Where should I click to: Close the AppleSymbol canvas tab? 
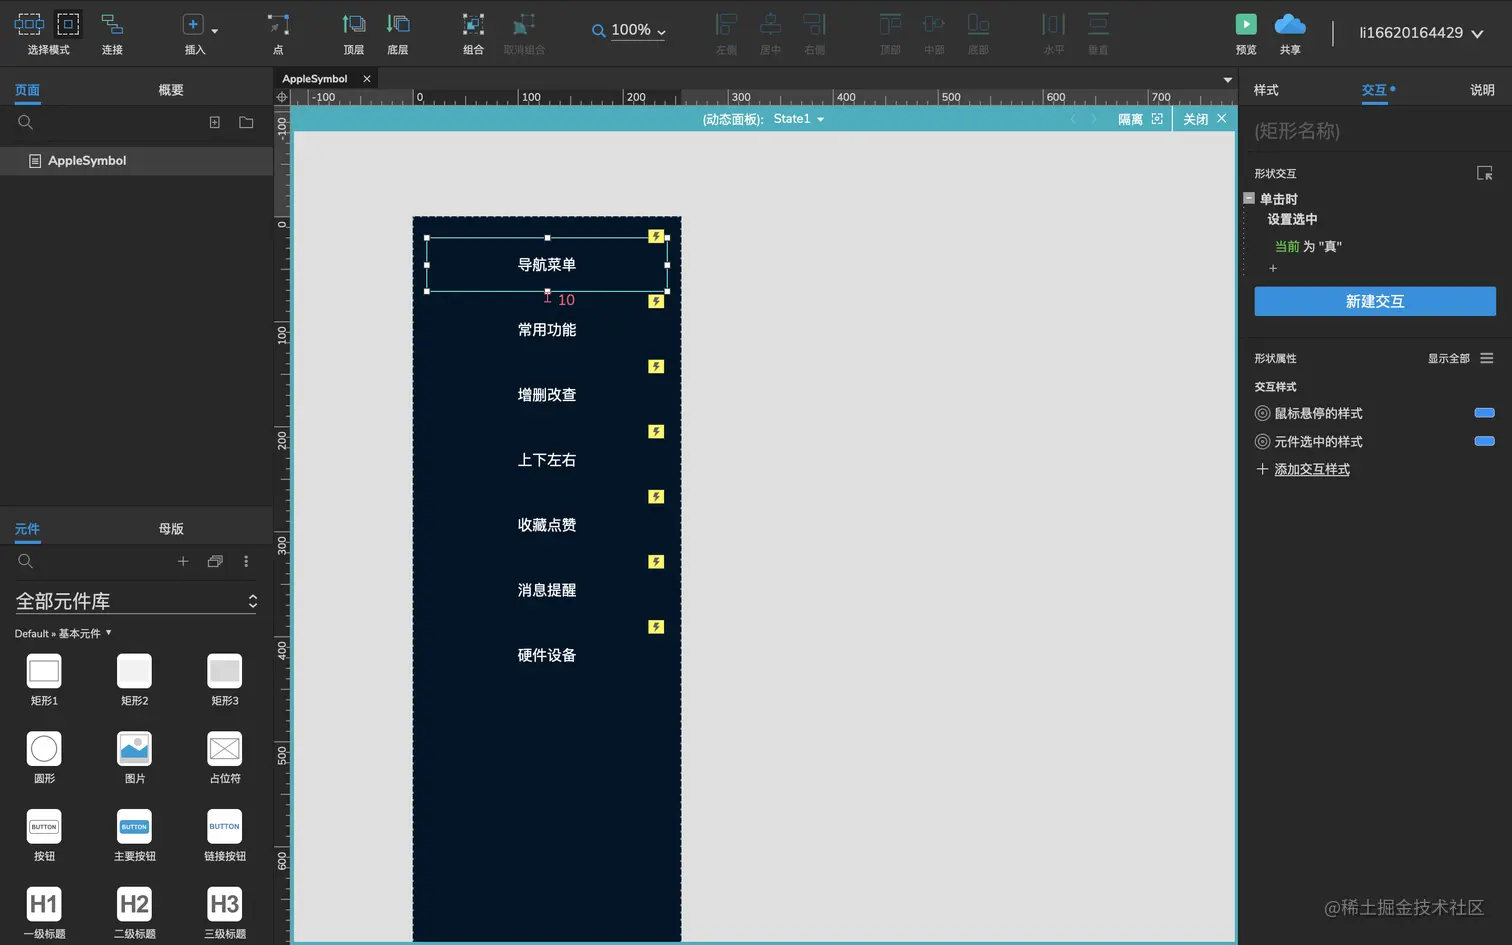pos(367,79)
